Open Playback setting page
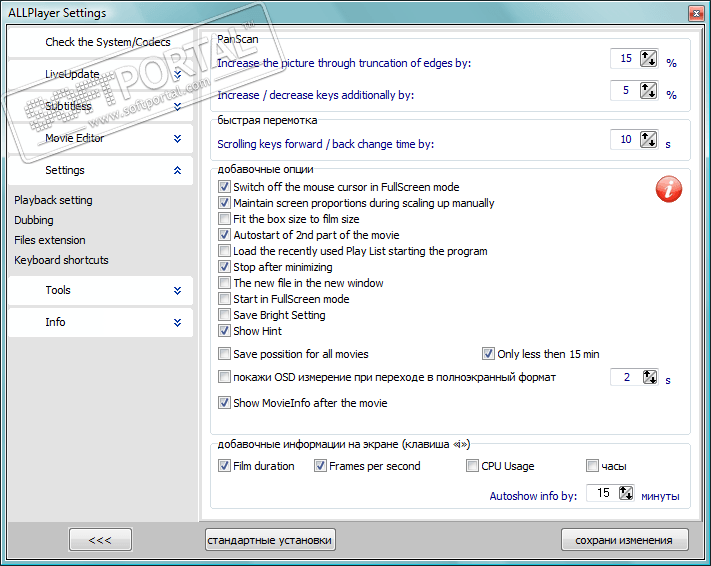Viewport: 711px width, 566px height. point(53,200)
